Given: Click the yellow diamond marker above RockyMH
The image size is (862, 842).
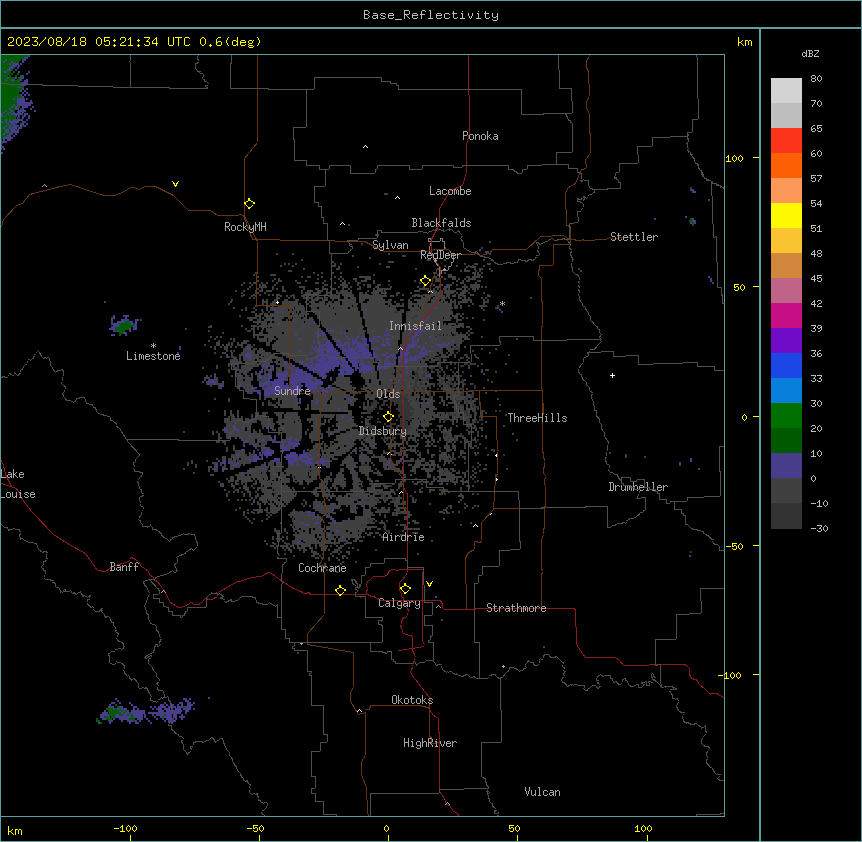Looking at the screenshot, I should coord(249,204).
